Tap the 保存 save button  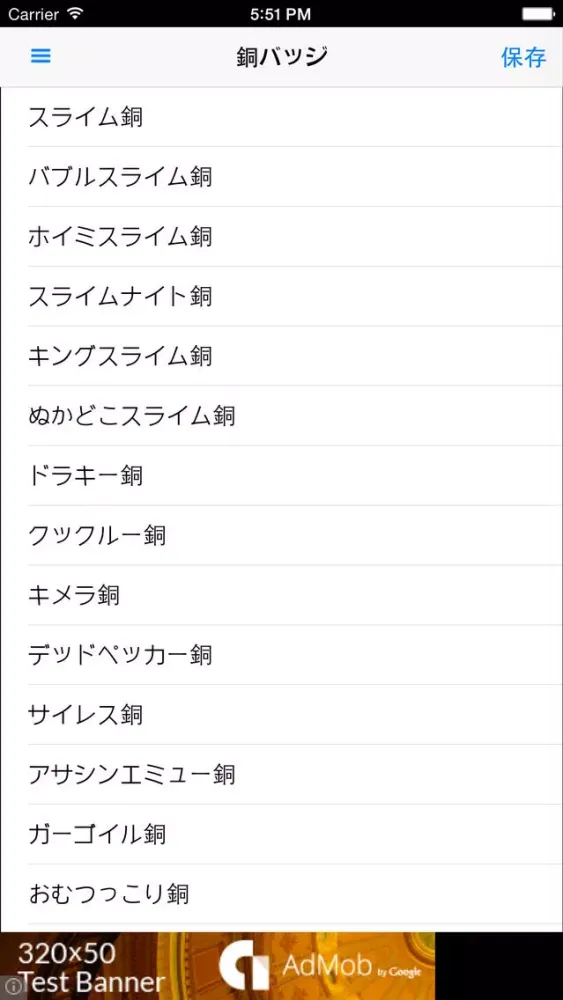coord(523,57)
